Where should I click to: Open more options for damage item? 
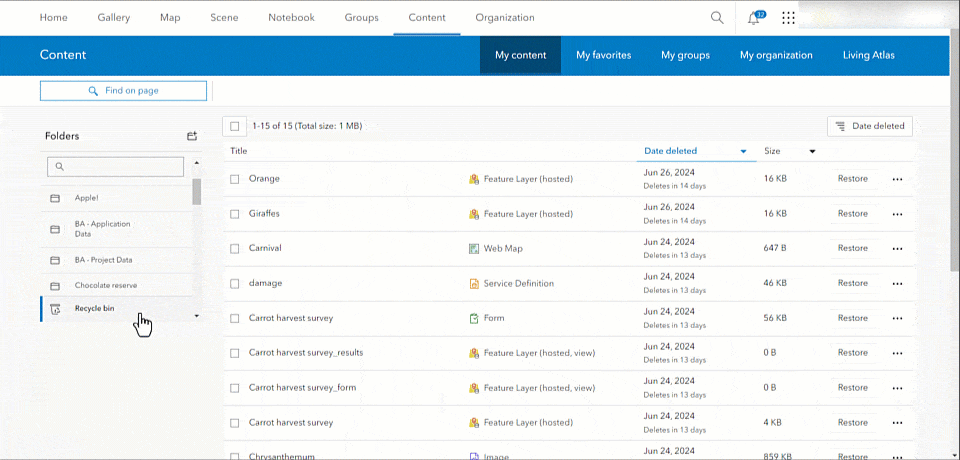[896, 283]
